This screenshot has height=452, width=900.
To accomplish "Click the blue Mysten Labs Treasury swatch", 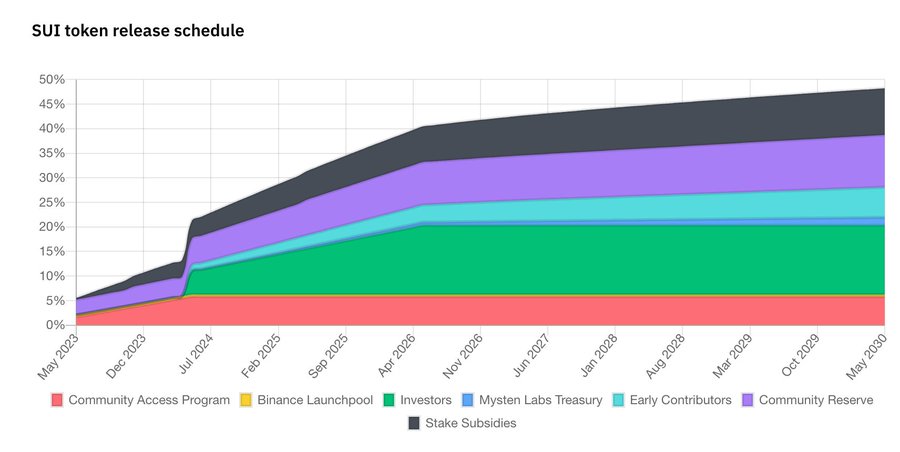I will [468, 400].
